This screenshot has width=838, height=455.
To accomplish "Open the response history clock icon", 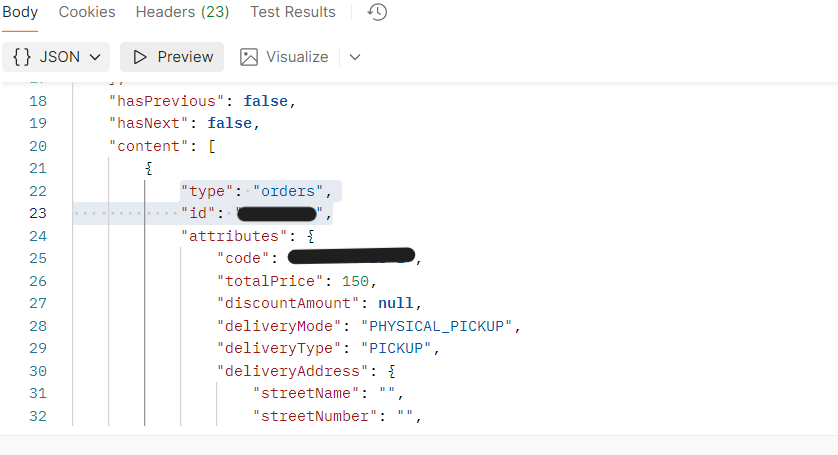I will pyautogui.click(x=377, y=13).
